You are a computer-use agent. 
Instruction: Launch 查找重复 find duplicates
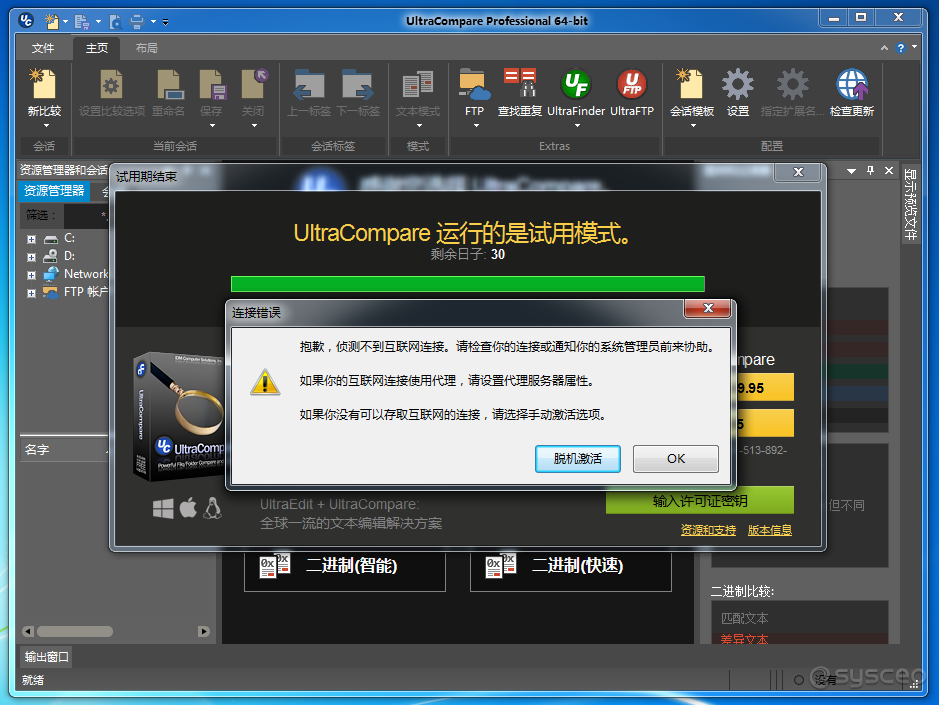point(520,83)
